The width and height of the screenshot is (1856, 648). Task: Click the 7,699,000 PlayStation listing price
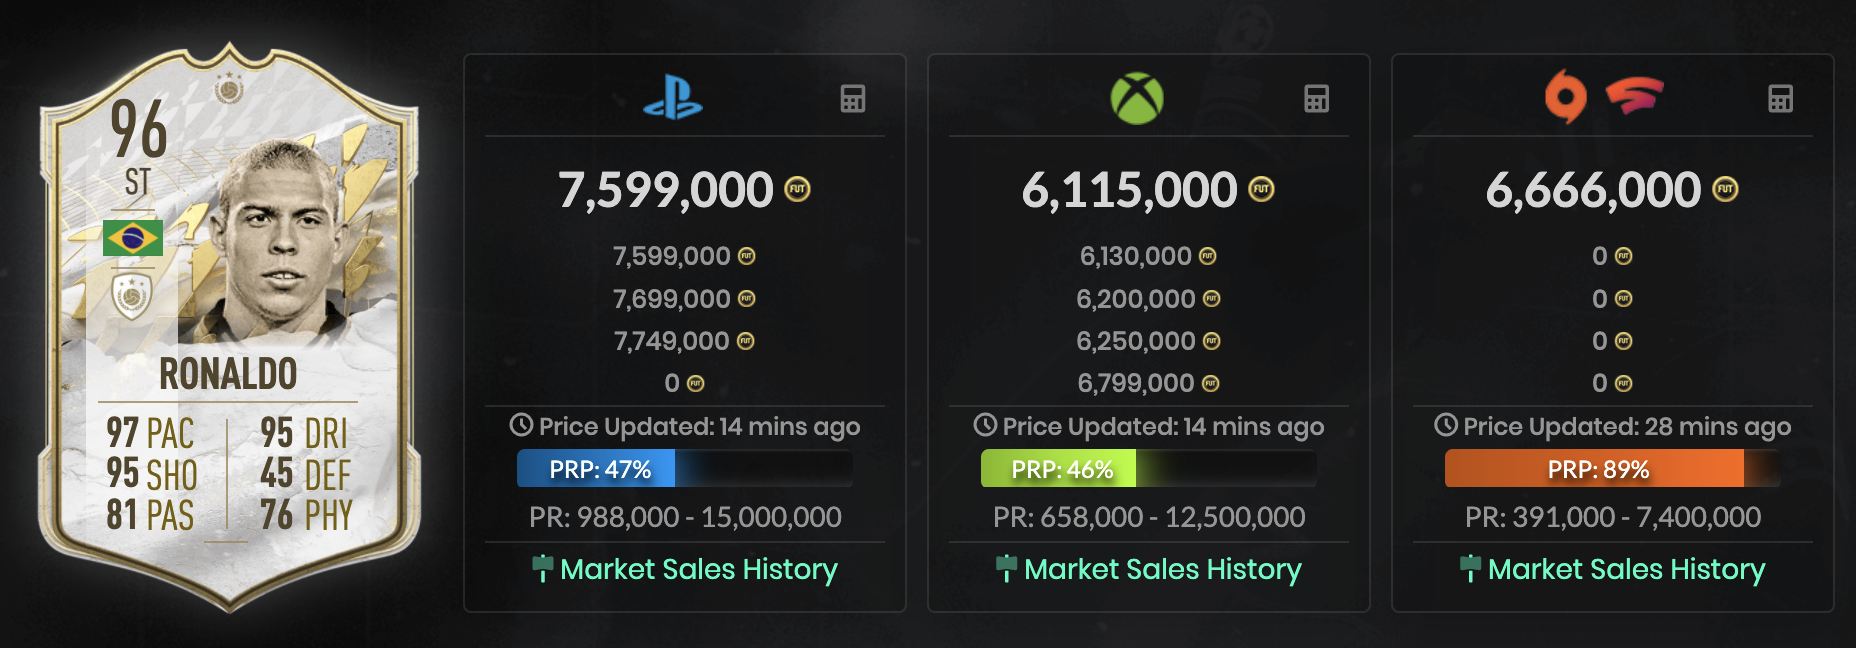(671, 299)
